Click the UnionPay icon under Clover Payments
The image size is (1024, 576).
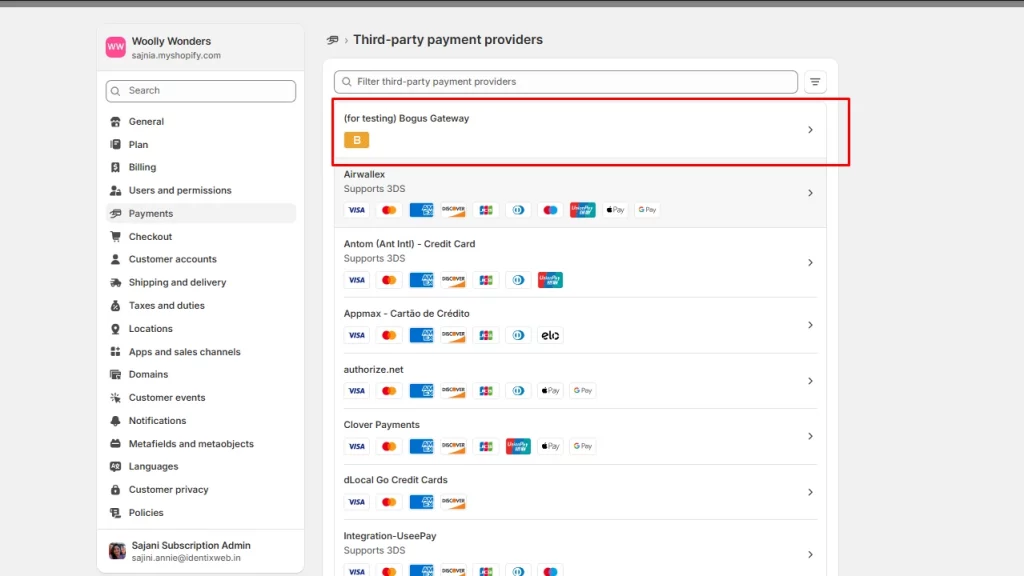tap(518, 446)
